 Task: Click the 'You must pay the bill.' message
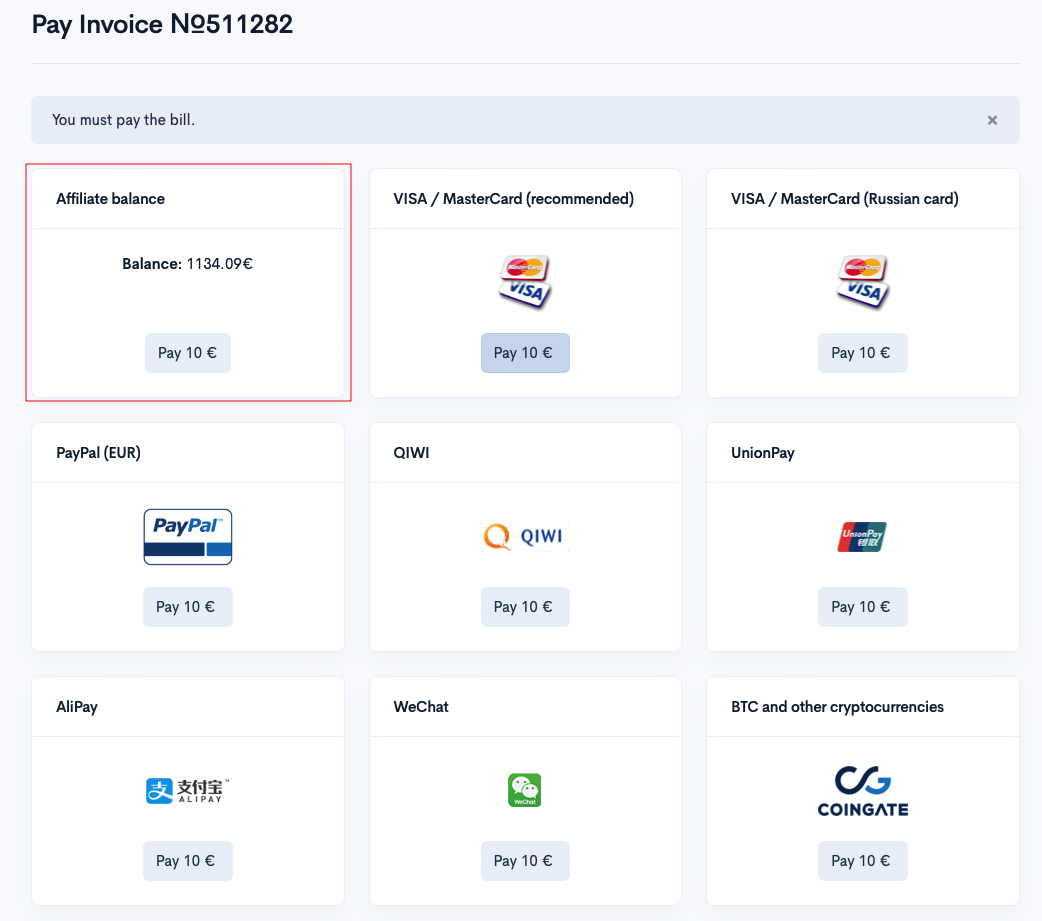[x=124, y=120]
